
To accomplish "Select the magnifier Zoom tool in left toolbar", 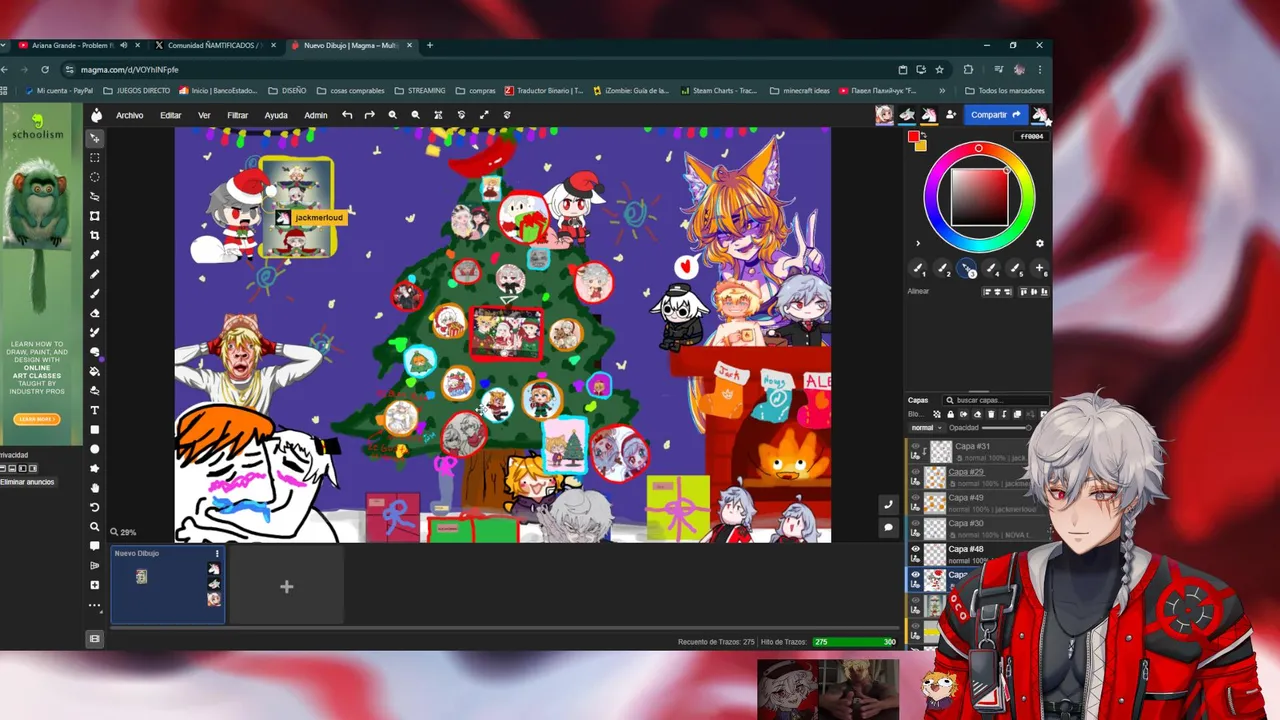I will point(95,526).
